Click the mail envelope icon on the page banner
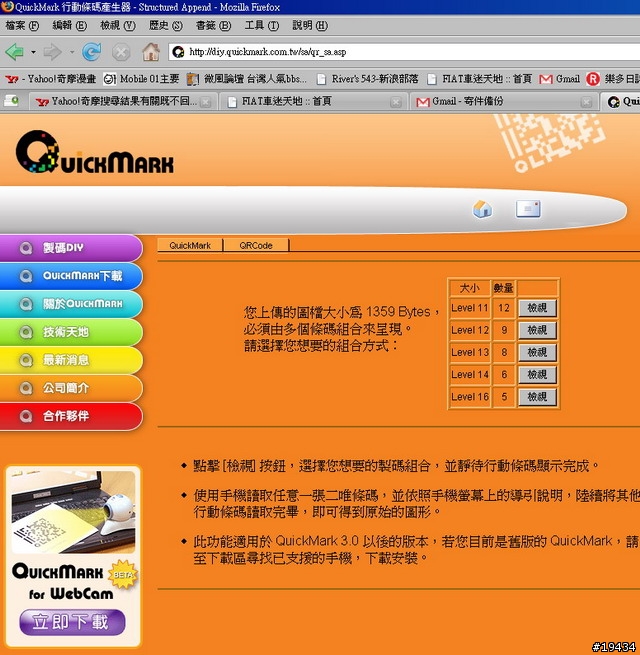Screen dimensions: 640x655 coord(528,209)
